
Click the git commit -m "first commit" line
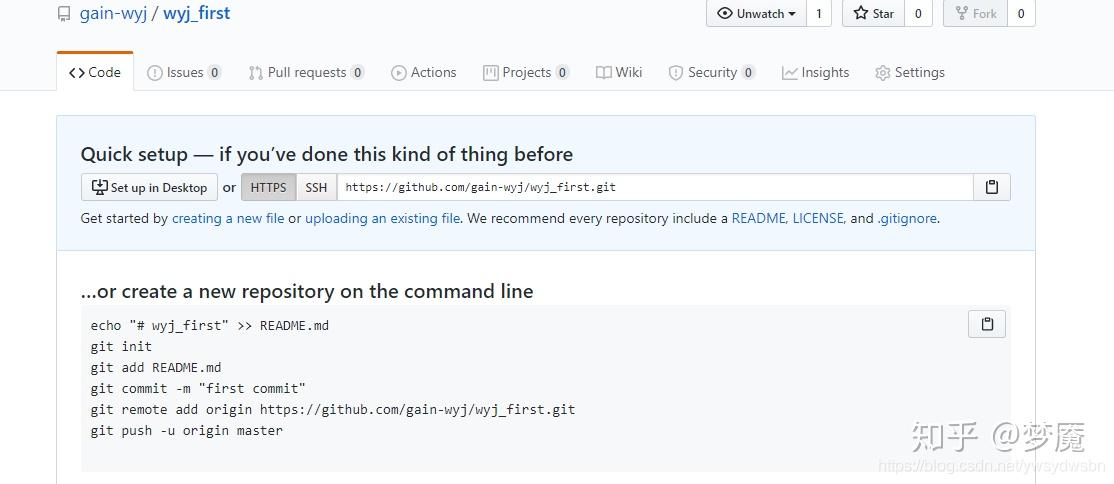pyautogui.click(x=198, y=389)
